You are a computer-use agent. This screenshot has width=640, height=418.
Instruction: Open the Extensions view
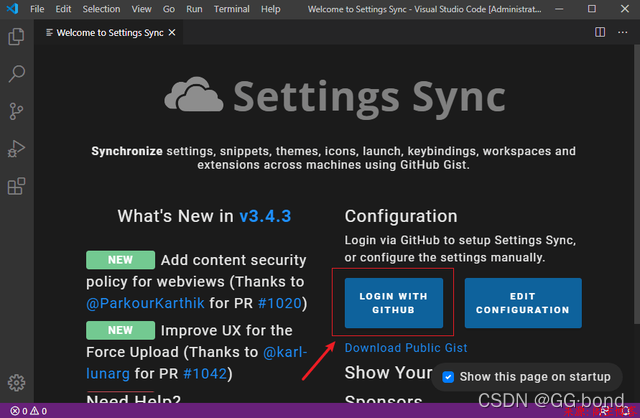16,186
